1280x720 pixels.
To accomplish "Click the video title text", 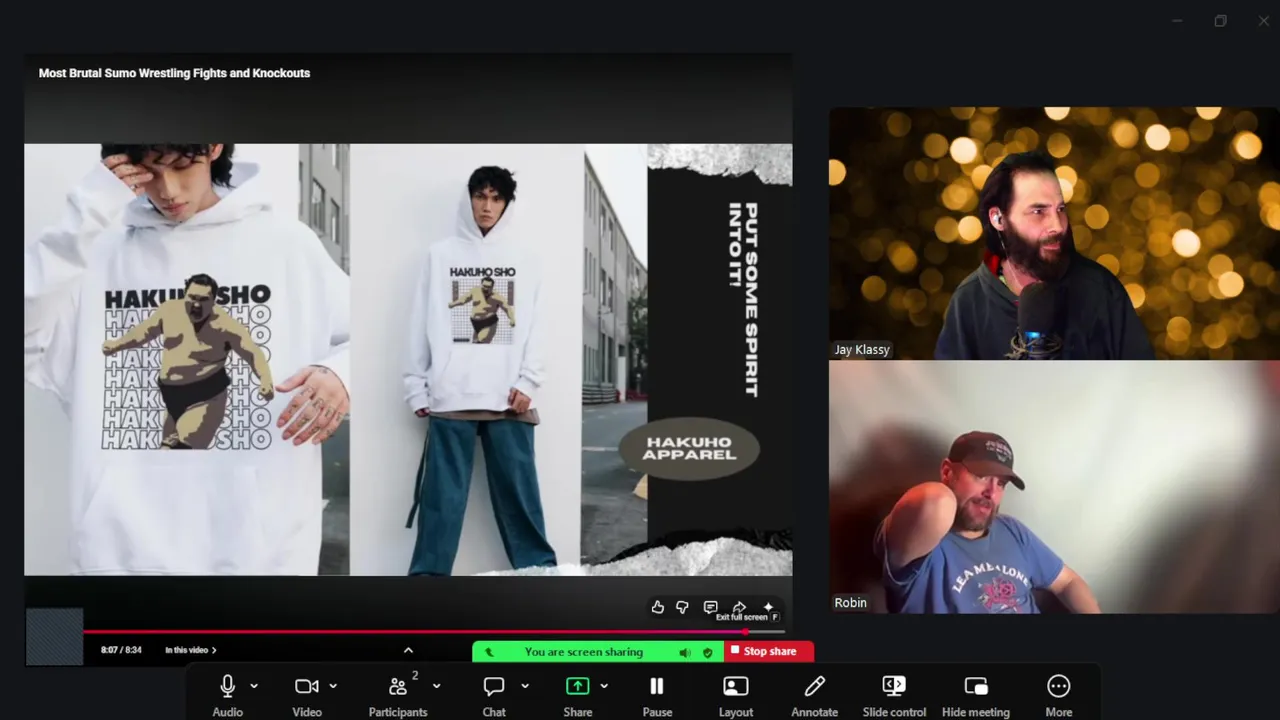I will (x=174, y=73).
